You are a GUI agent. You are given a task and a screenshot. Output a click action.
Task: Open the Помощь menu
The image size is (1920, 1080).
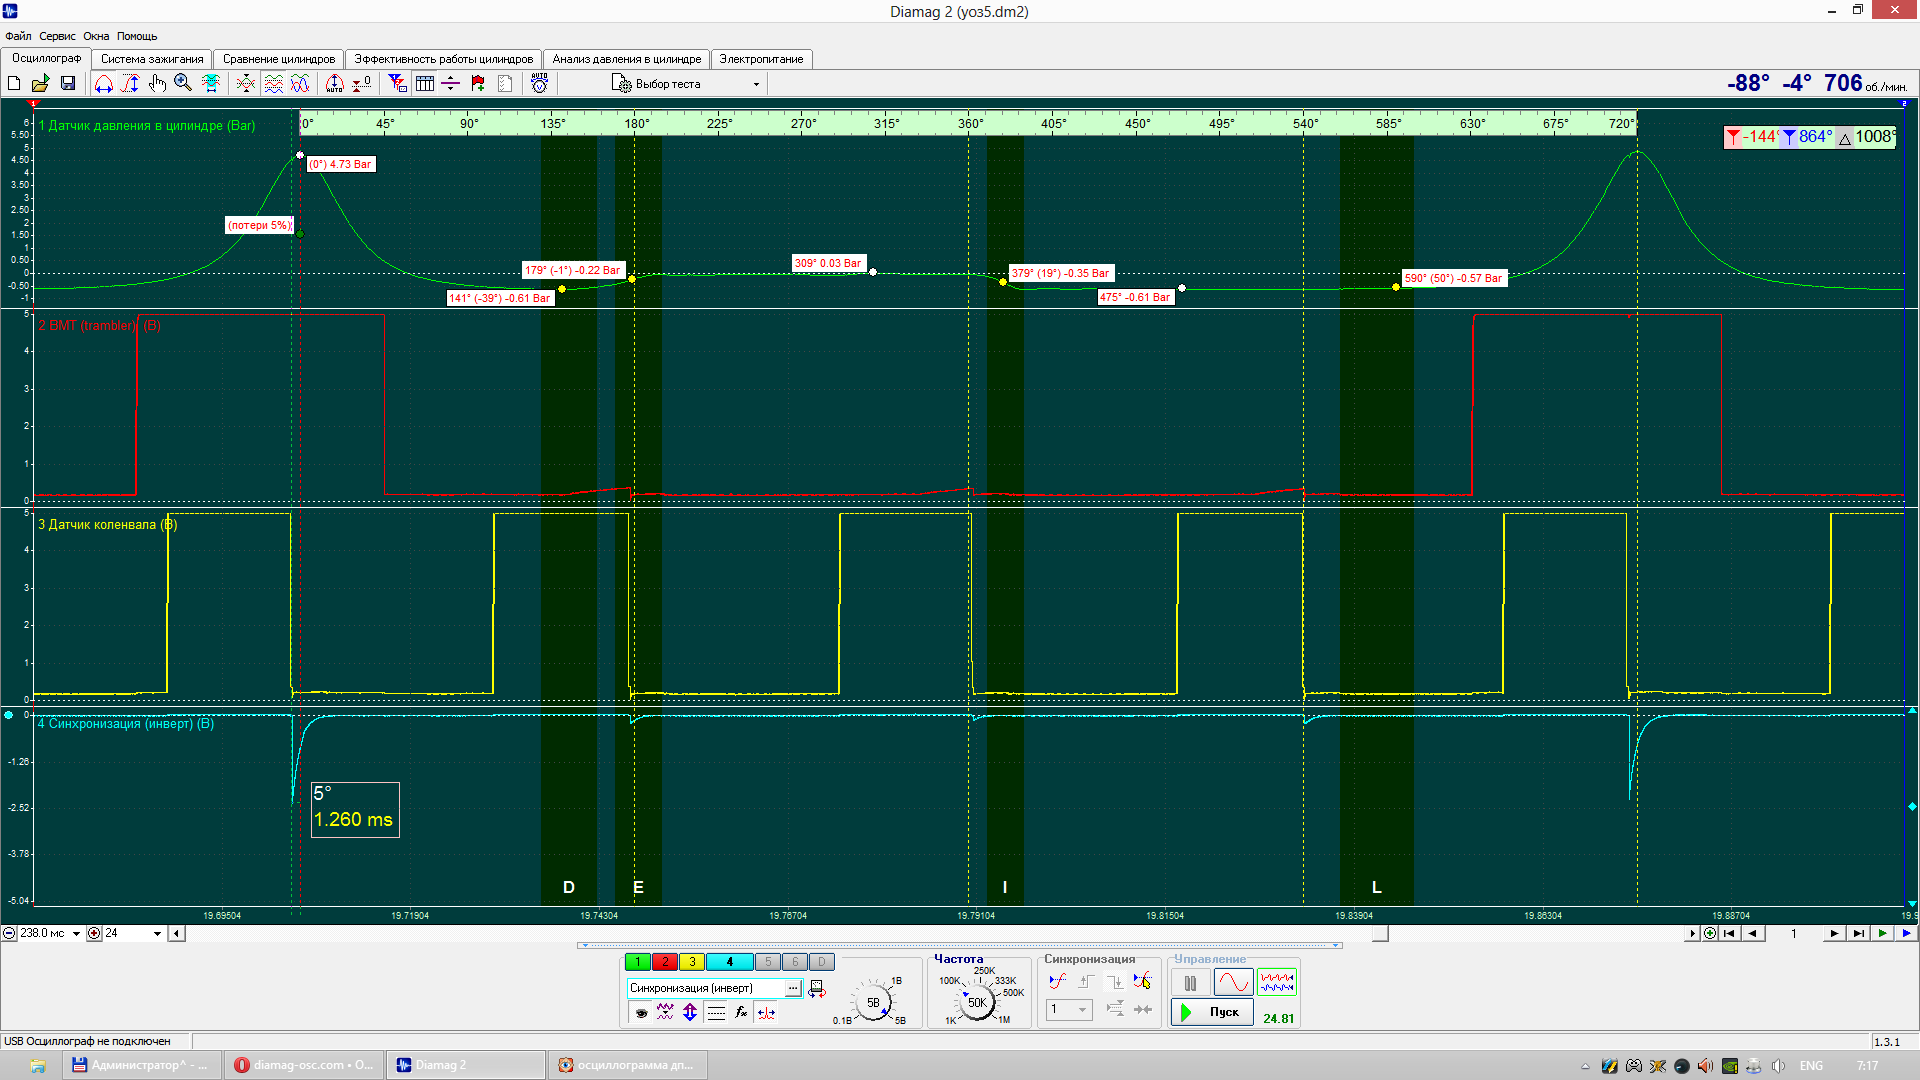pyautogui.click(x=137, y=36)
